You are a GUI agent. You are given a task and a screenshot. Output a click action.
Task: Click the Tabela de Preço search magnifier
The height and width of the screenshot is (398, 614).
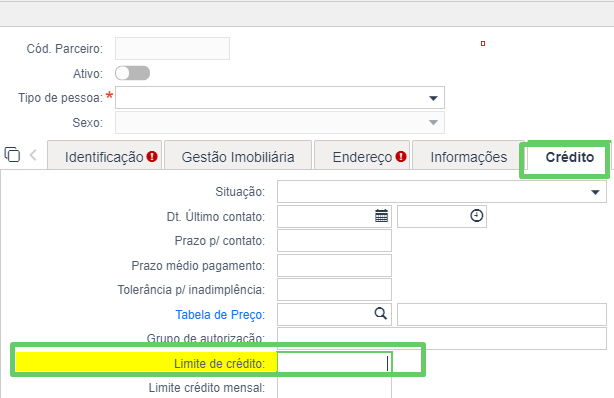(381, 314)
